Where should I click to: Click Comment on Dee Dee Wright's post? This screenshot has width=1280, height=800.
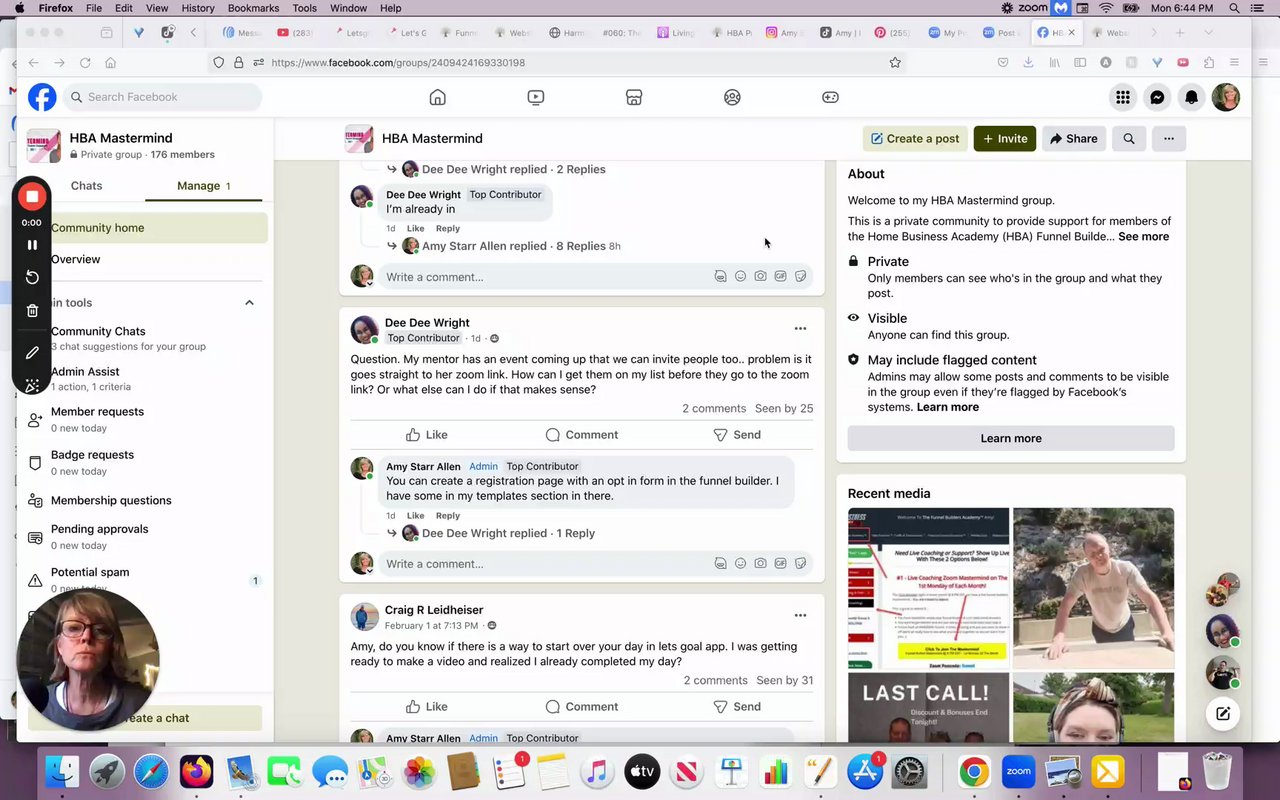pyautogui.click(x=582, y=435)
